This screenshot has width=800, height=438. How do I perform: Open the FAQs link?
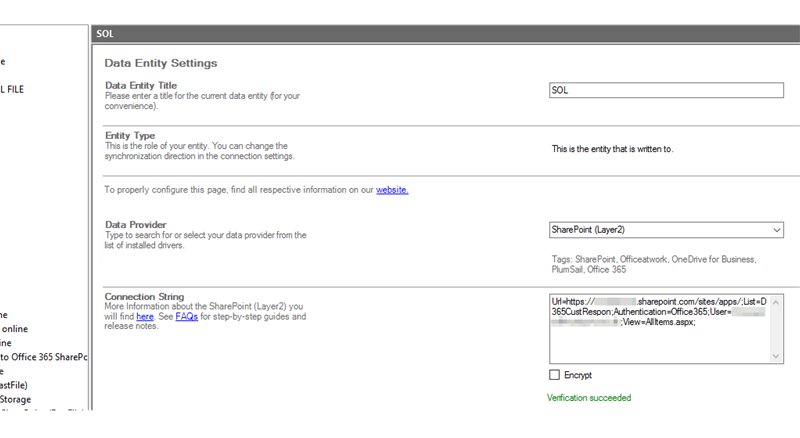(186, 317)
